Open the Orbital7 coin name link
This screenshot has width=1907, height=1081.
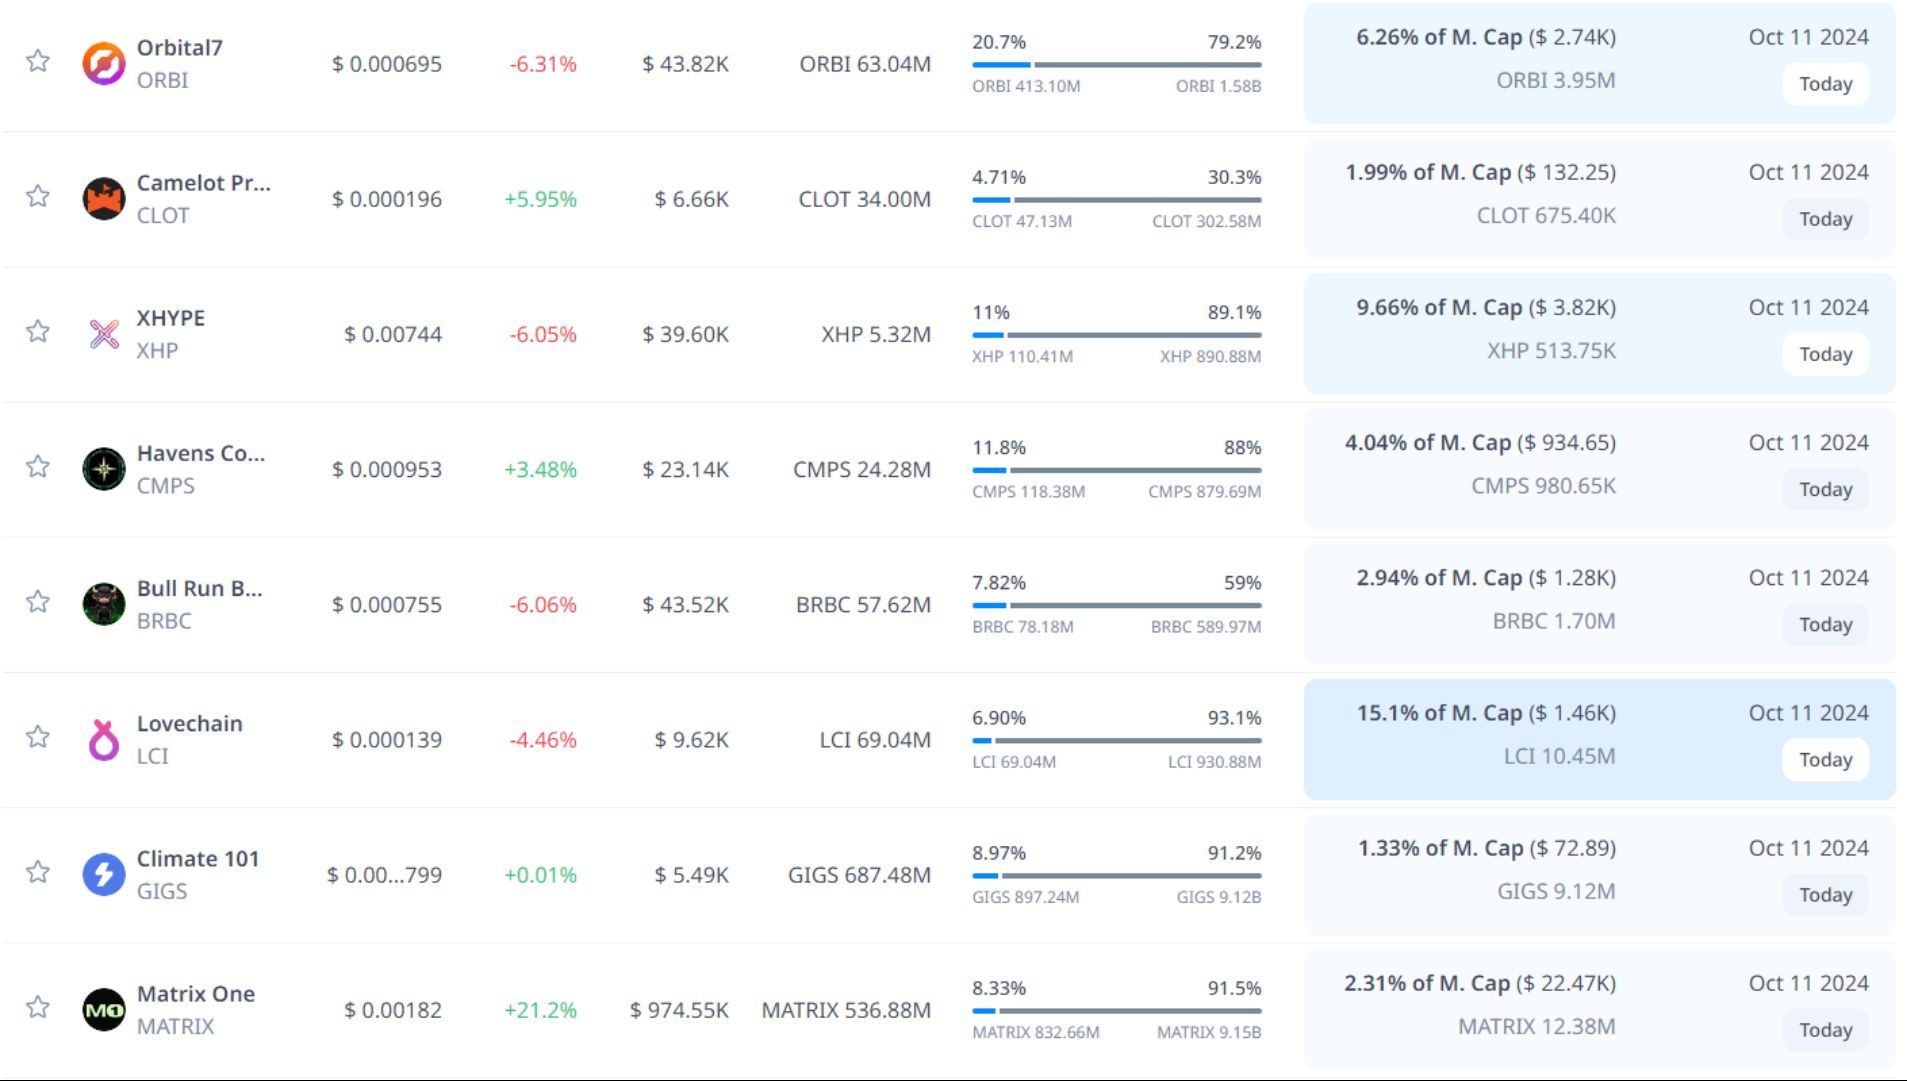pyautogui.click(x=180, y=48)
